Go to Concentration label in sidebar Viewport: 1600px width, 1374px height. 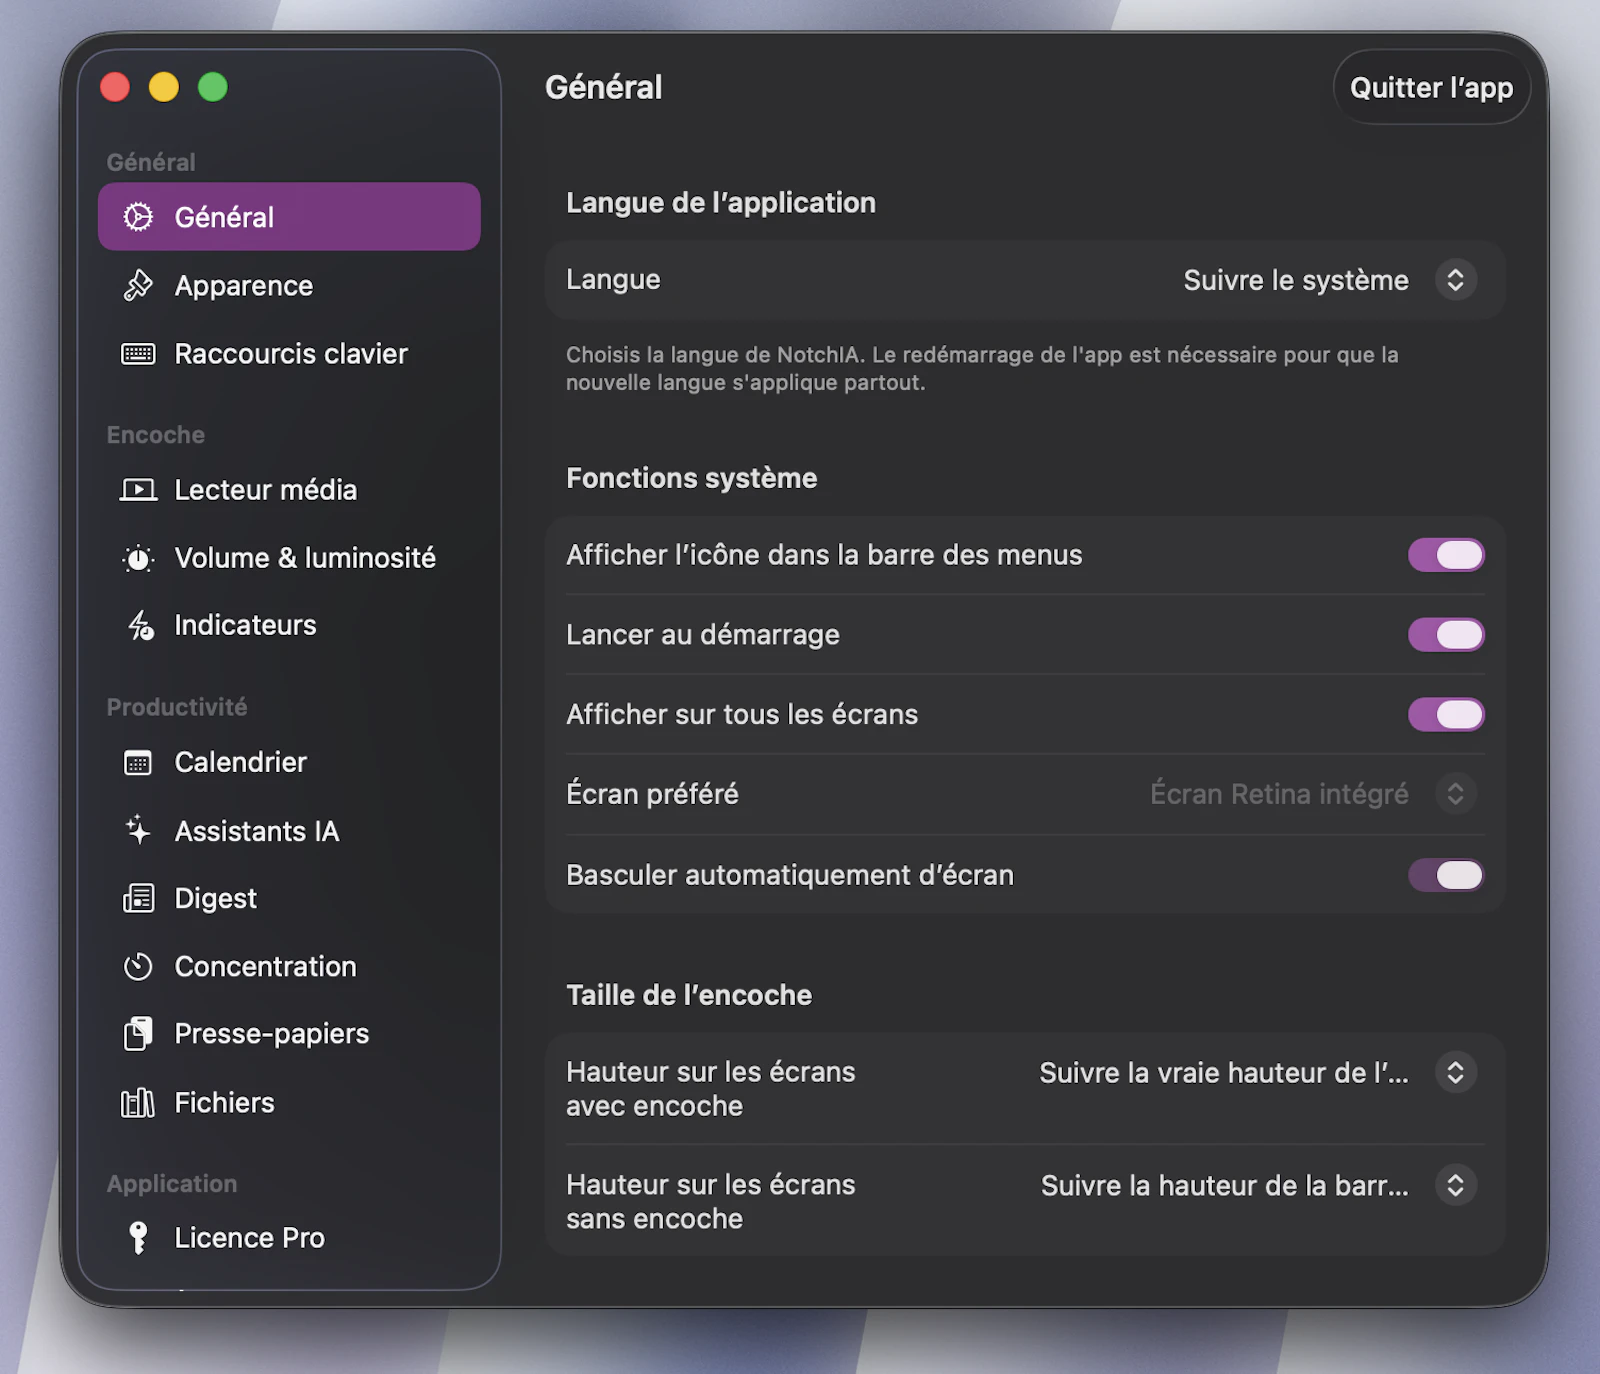point(265,967)
